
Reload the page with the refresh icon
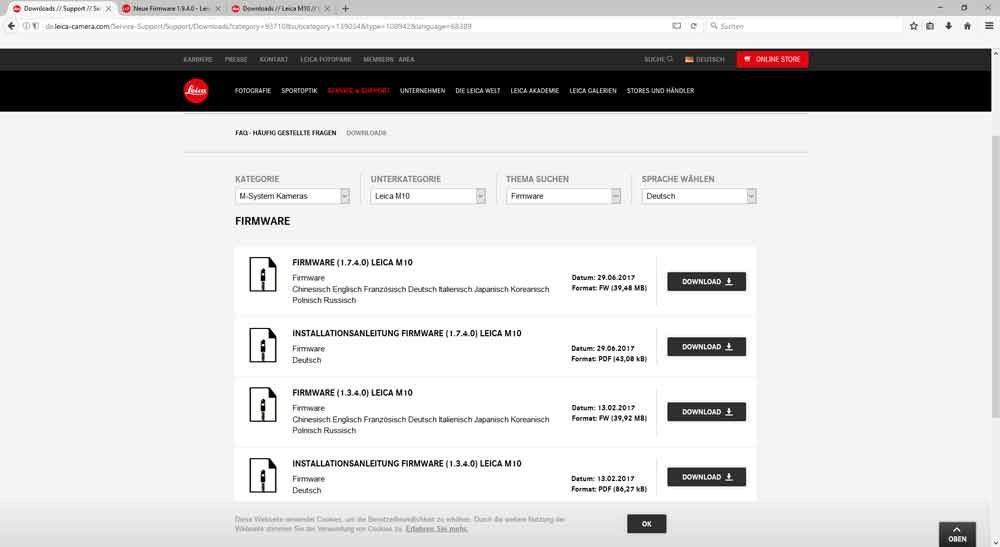(x=694, y=26)
